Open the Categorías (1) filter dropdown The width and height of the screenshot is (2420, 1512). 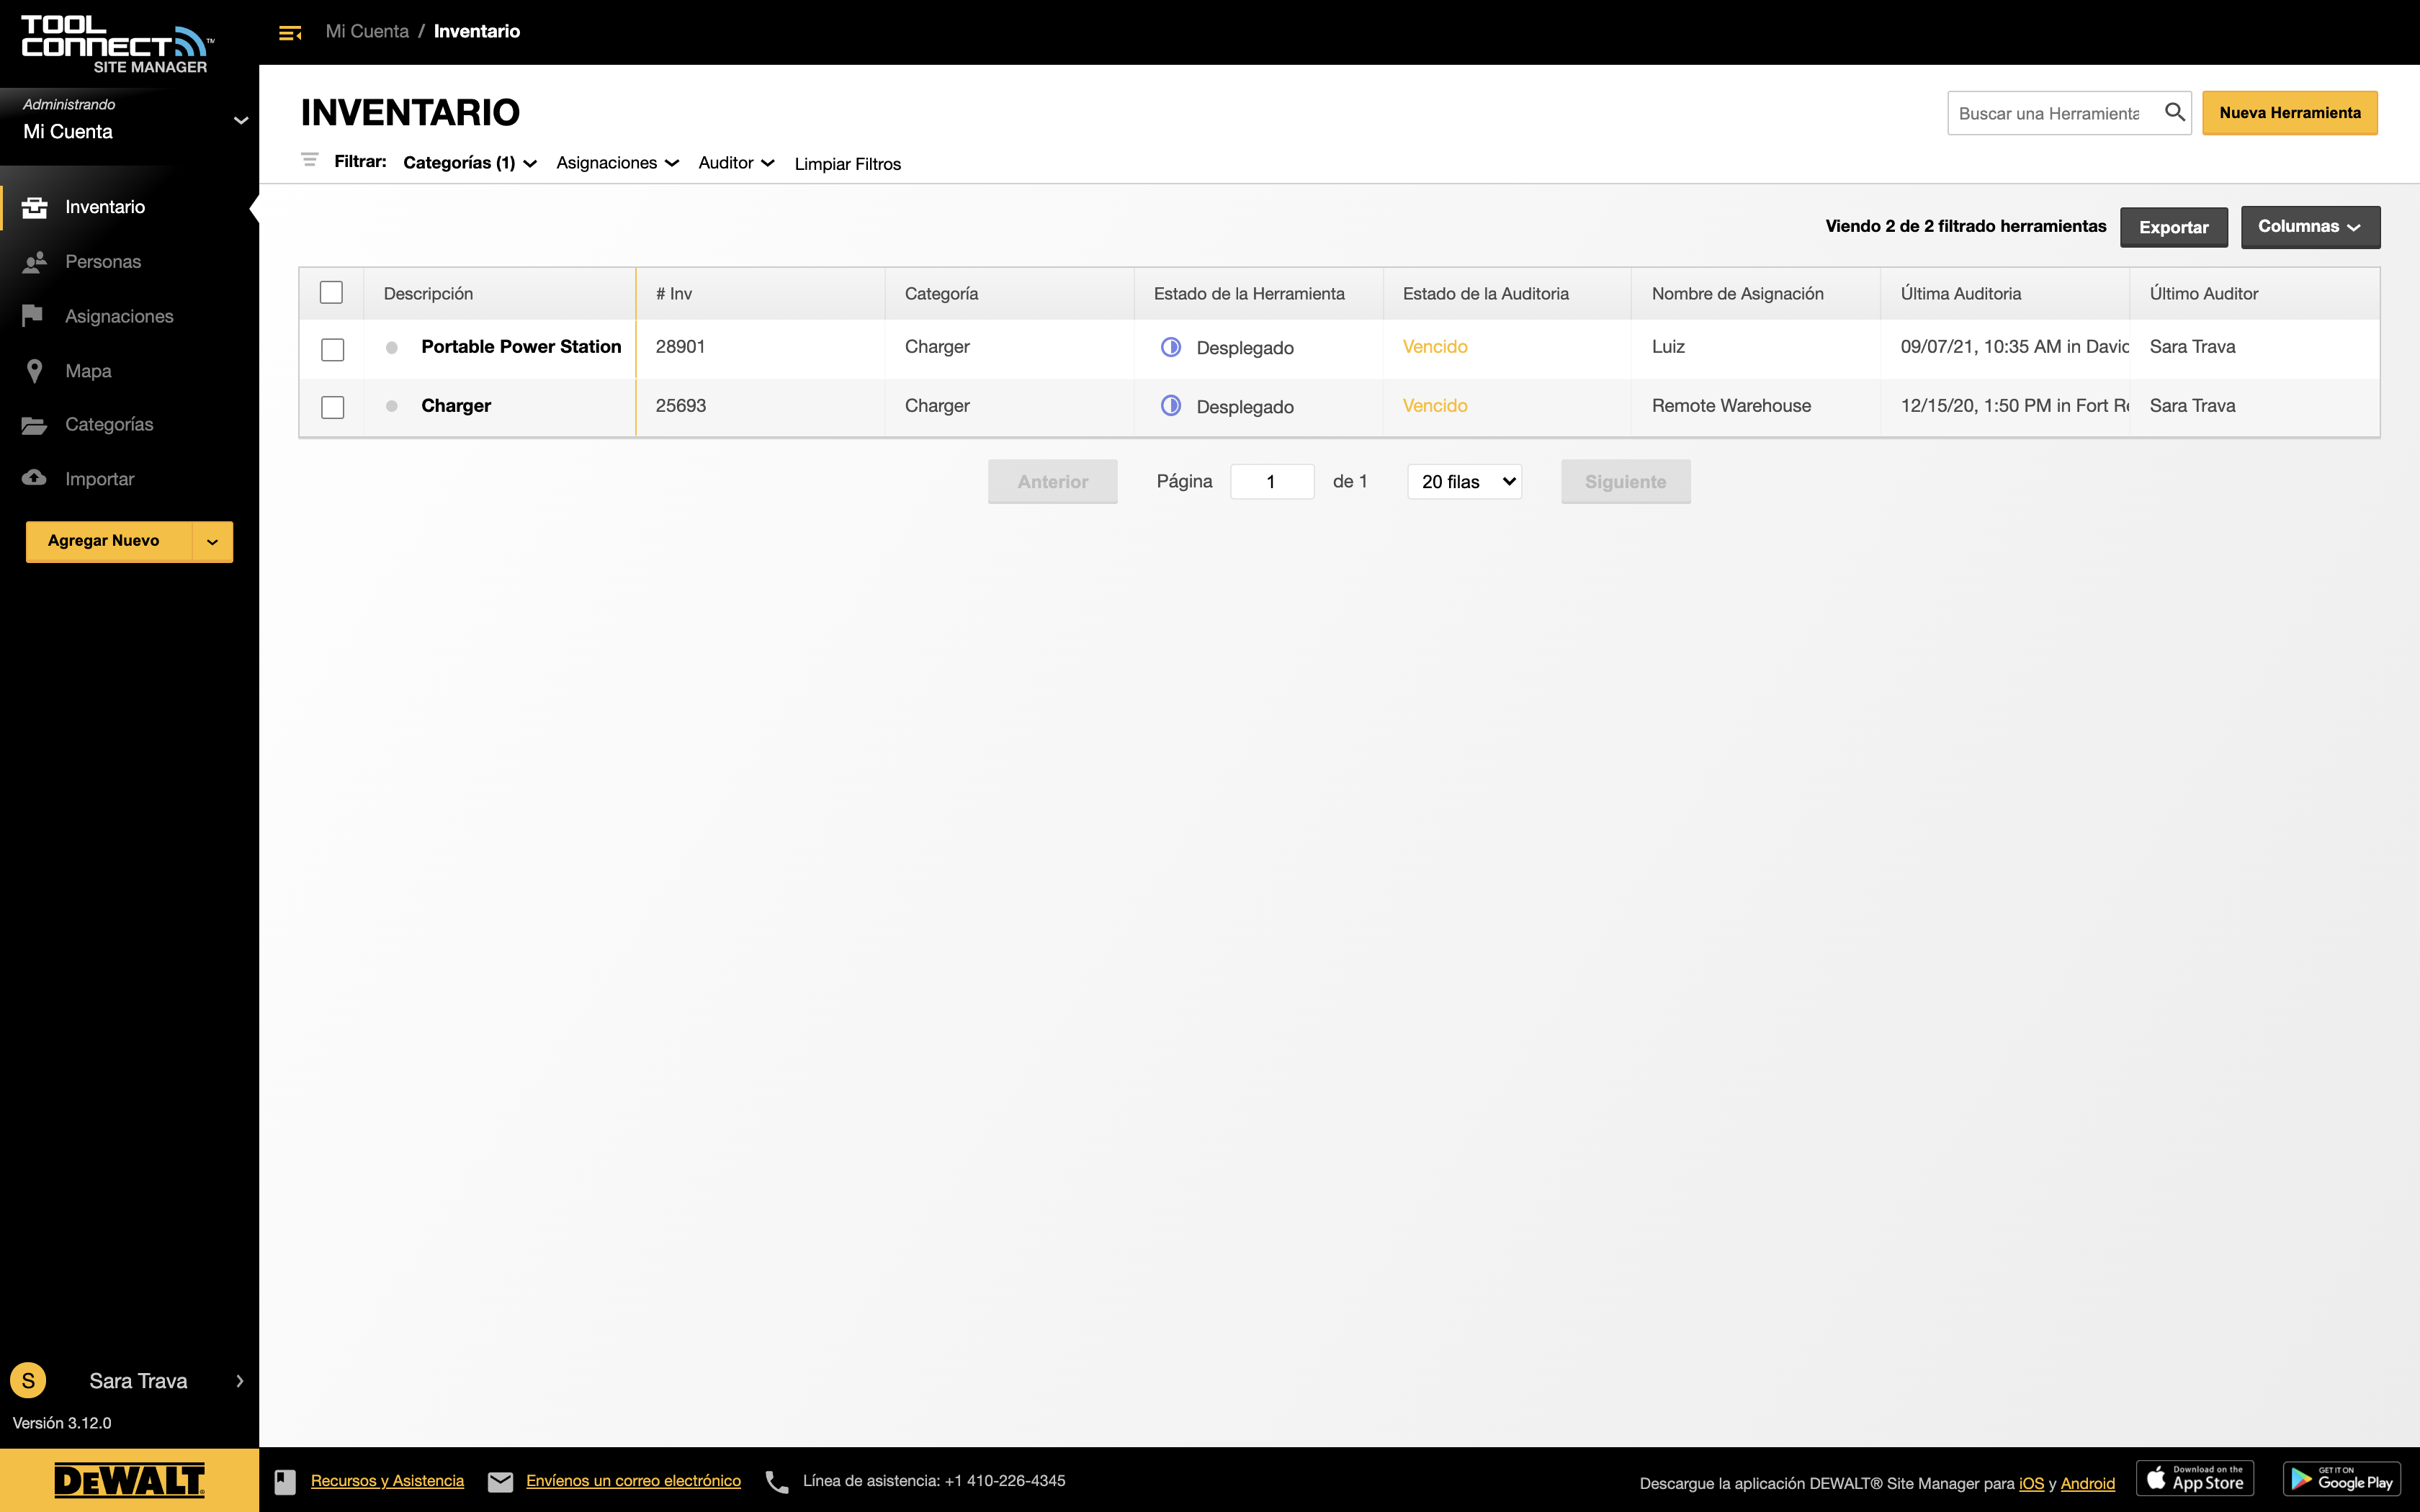pyautogui.click(x=470, y=163)
